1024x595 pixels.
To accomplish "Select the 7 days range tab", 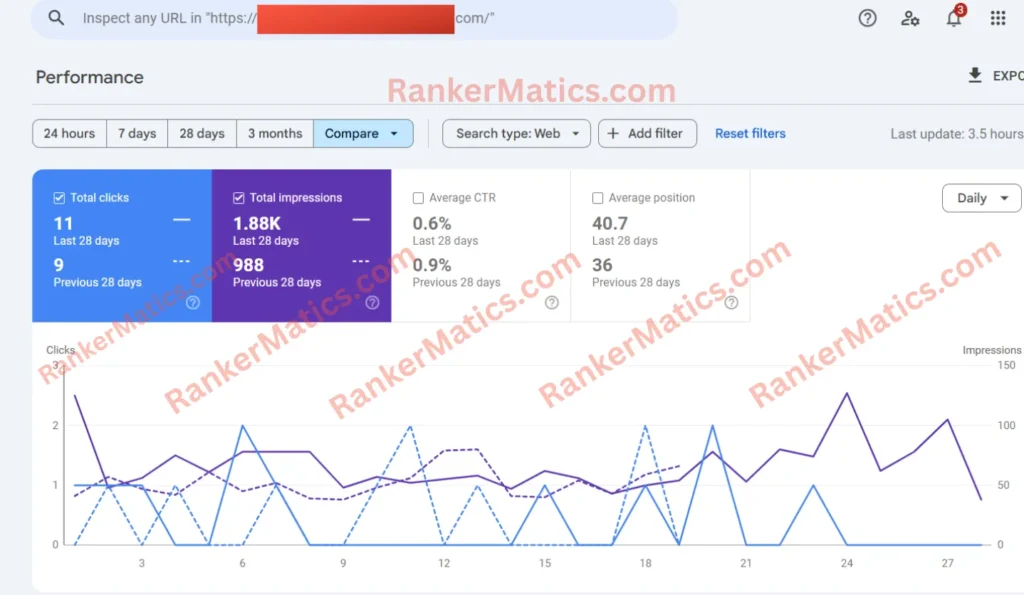I will pyautogui.click(x=137, y=133).
